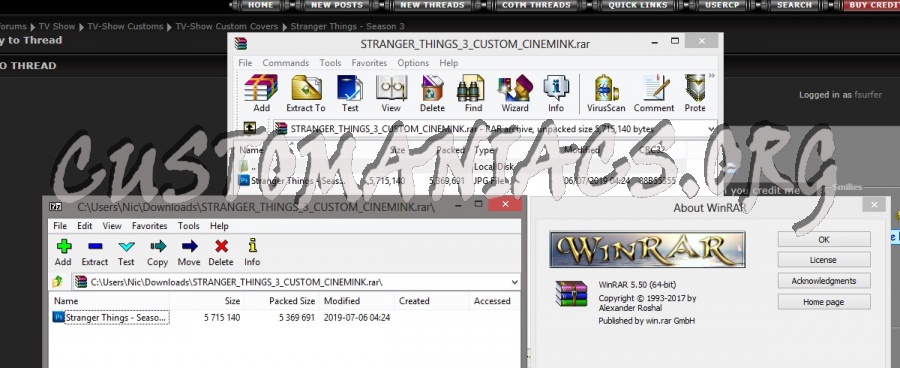Open the Commands menu in WinRAR
900x368 pixels.
coord(286,63)
